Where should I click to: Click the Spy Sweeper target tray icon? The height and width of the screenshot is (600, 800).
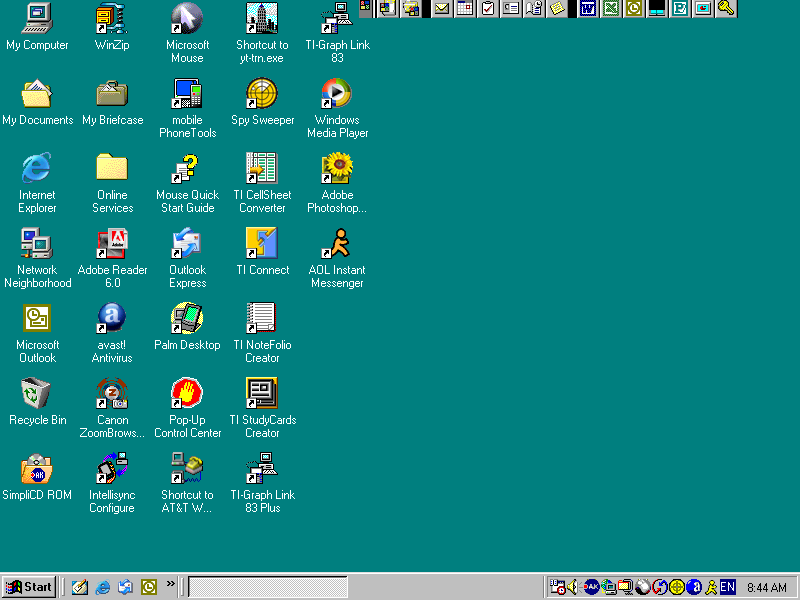tap(677, 587)
